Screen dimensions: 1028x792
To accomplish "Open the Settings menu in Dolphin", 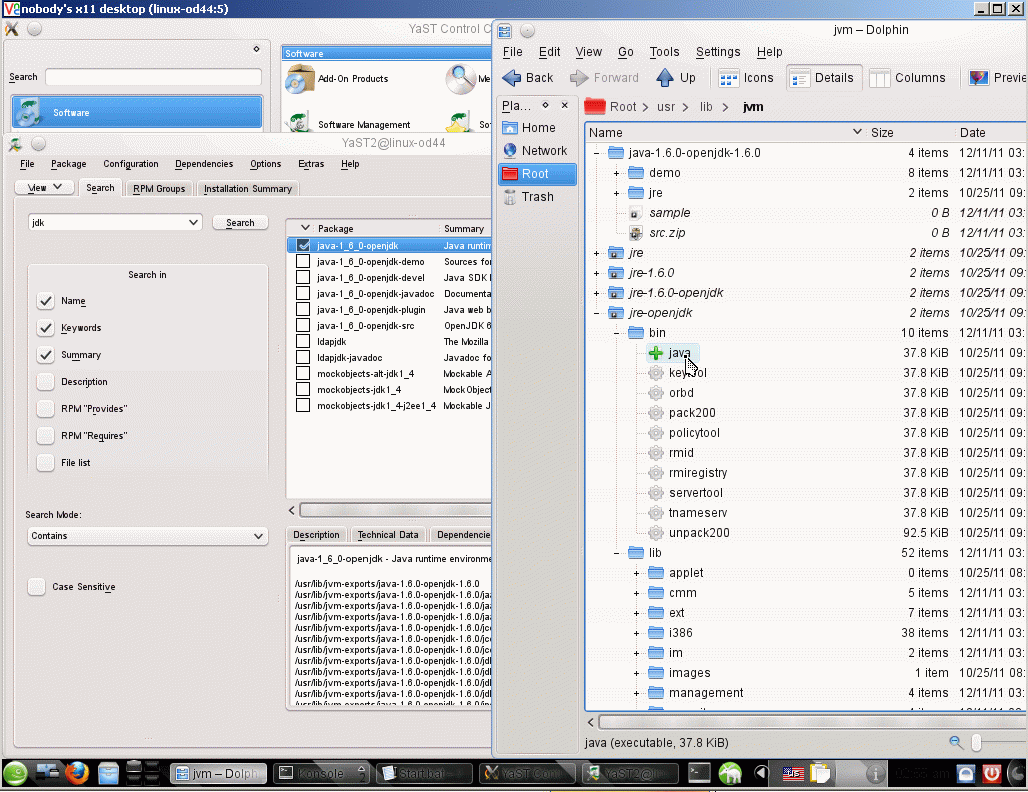I will (x=718, y=52).
